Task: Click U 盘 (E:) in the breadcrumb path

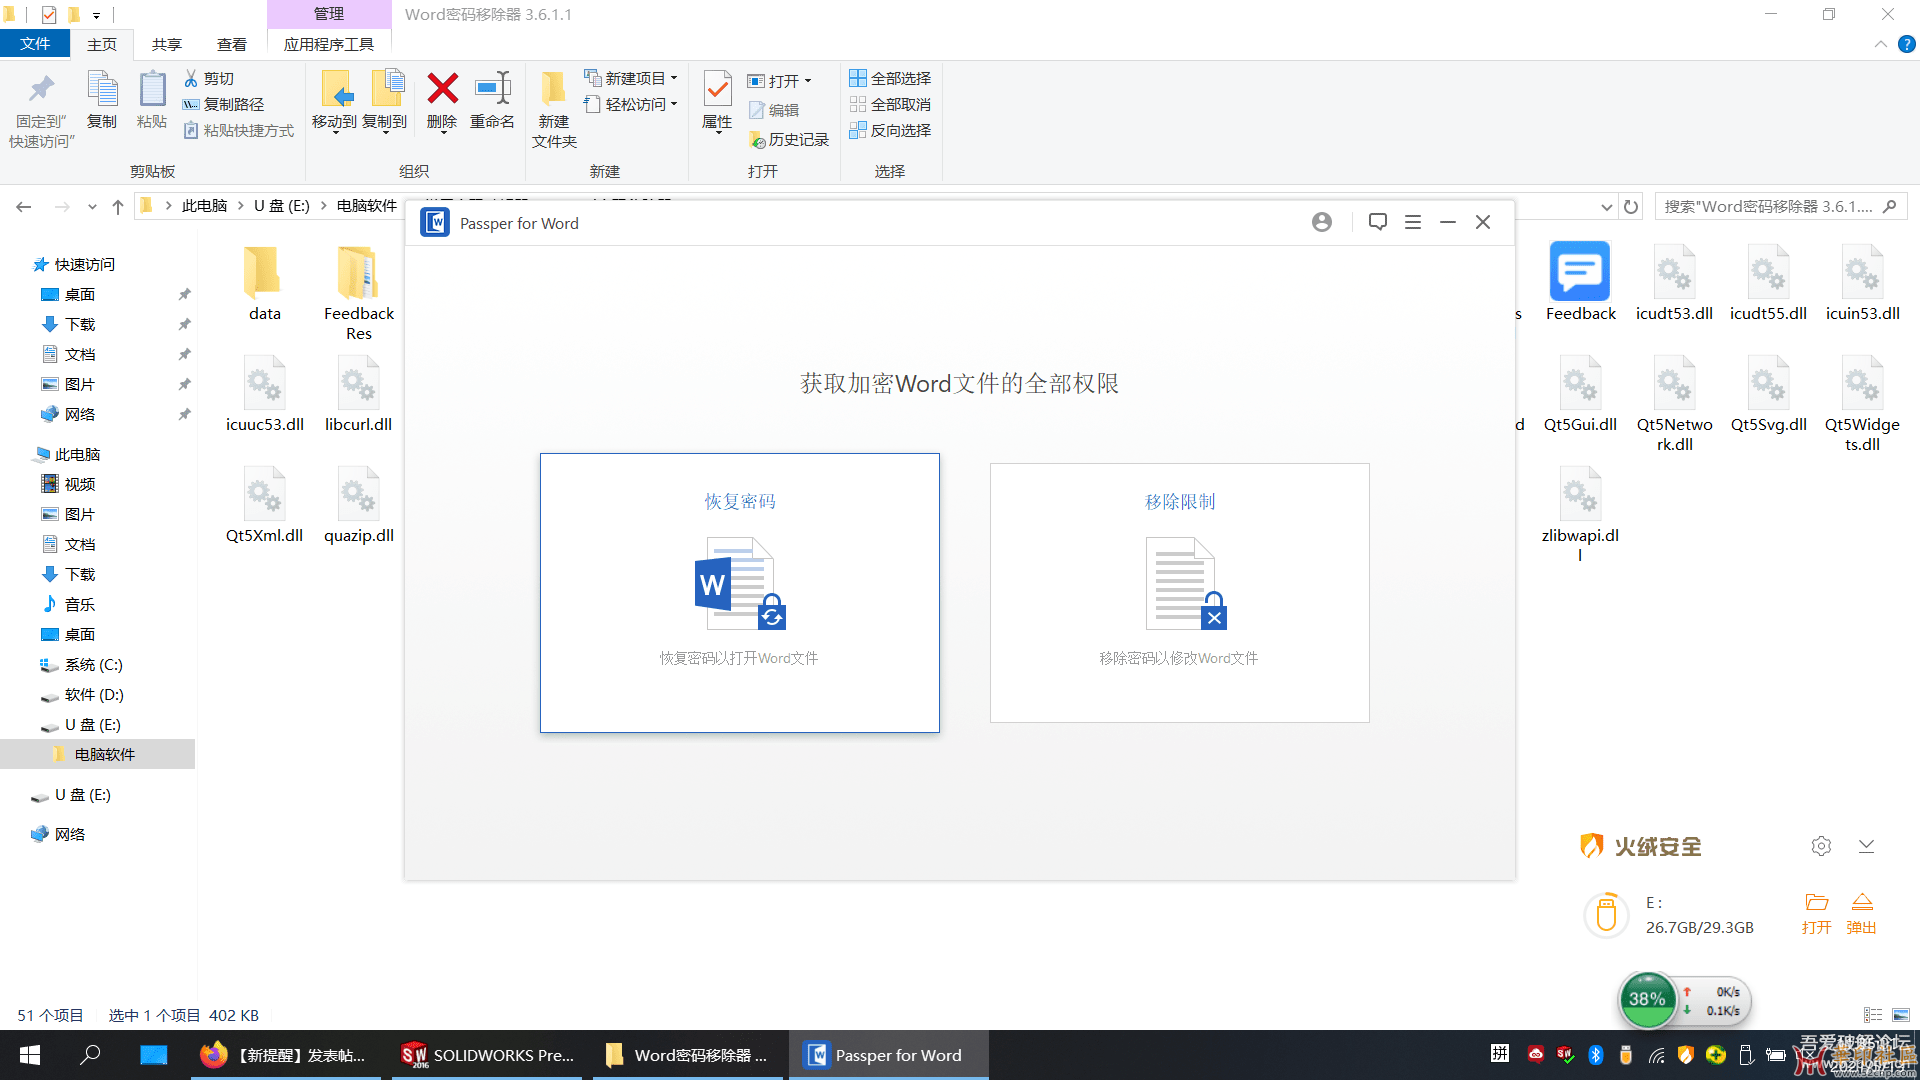Action: 282,206
